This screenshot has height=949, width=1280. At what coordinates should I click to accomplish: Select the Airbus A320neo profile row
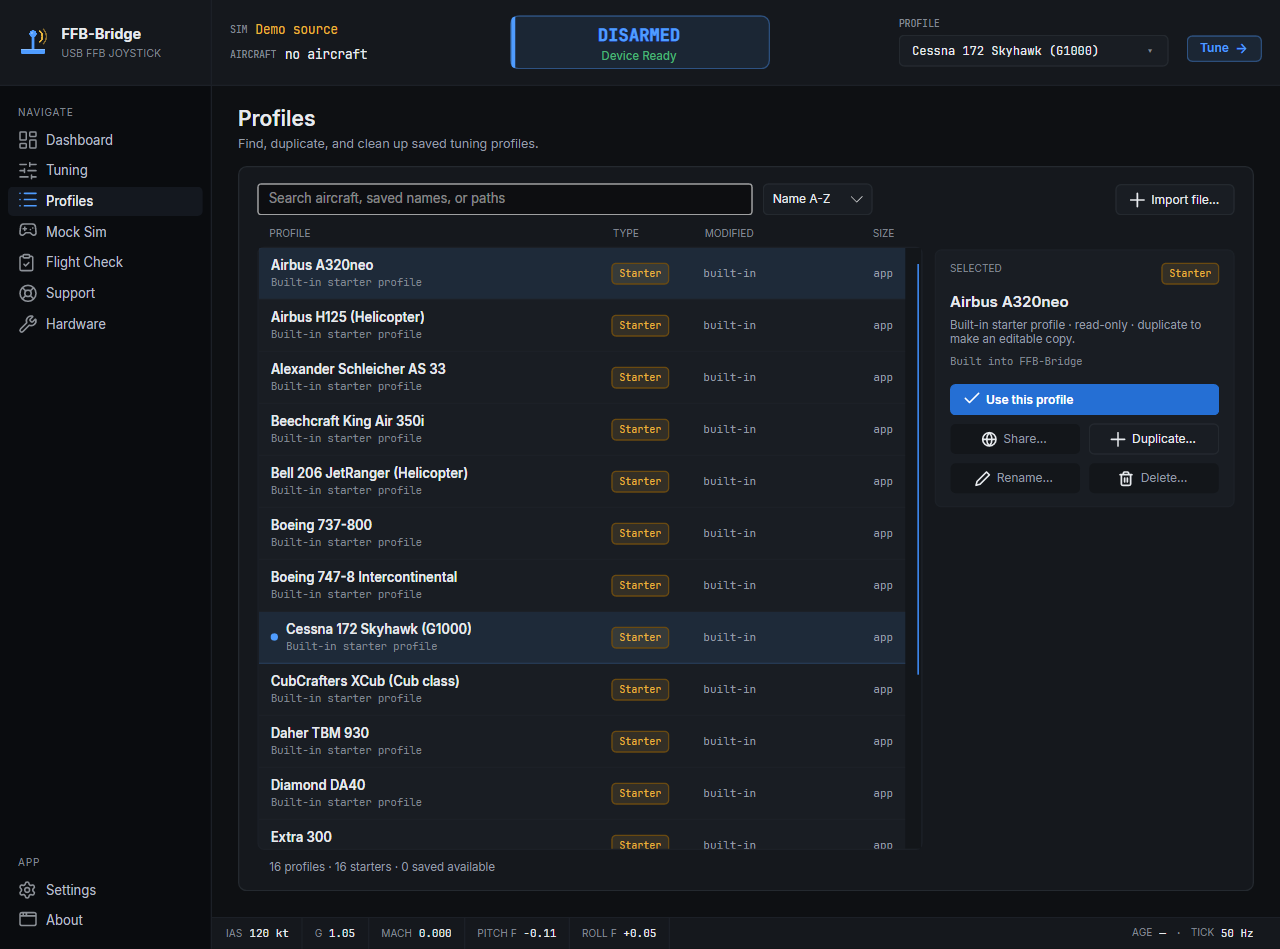point(582,273)
